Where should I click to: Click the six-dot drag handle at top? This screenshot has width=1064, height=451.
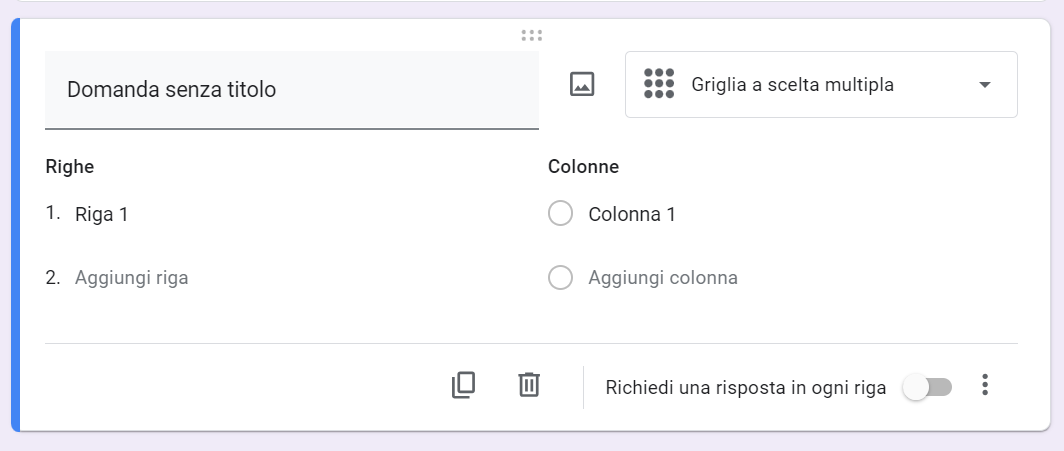tap(532, 36)
